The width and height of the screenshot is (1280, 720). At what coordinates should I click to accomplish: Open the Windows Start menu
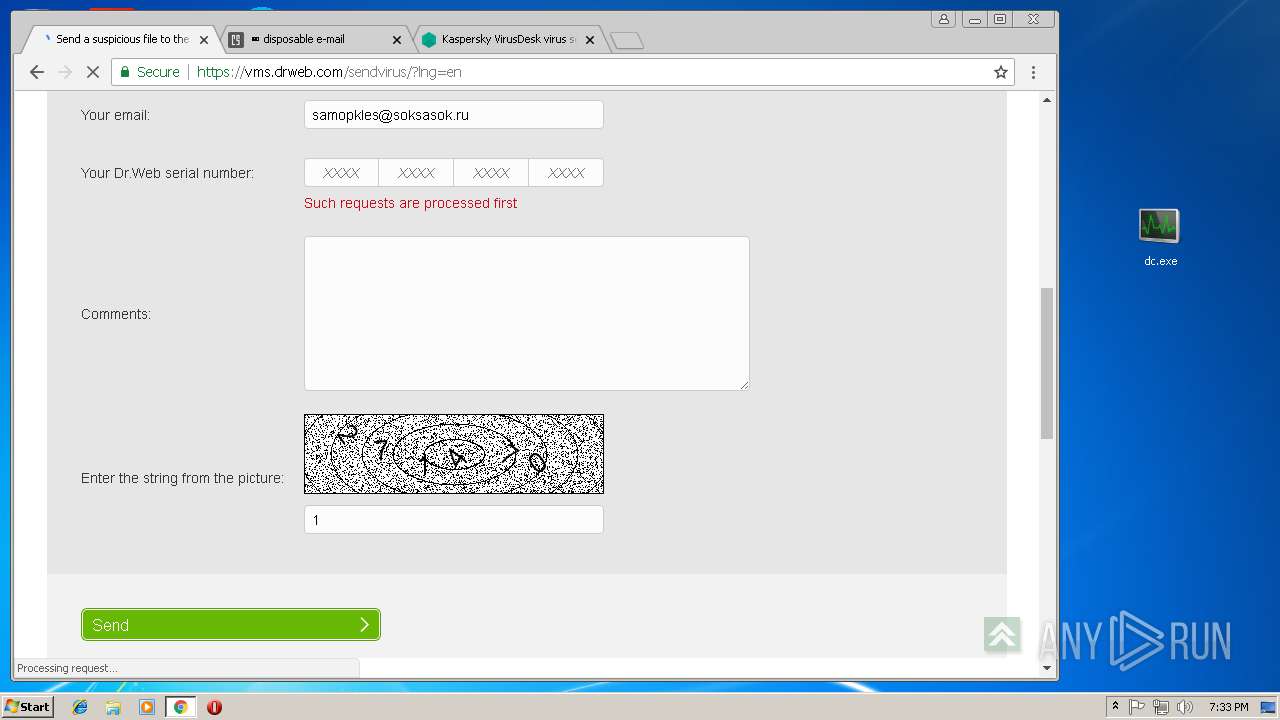(27, 707)
